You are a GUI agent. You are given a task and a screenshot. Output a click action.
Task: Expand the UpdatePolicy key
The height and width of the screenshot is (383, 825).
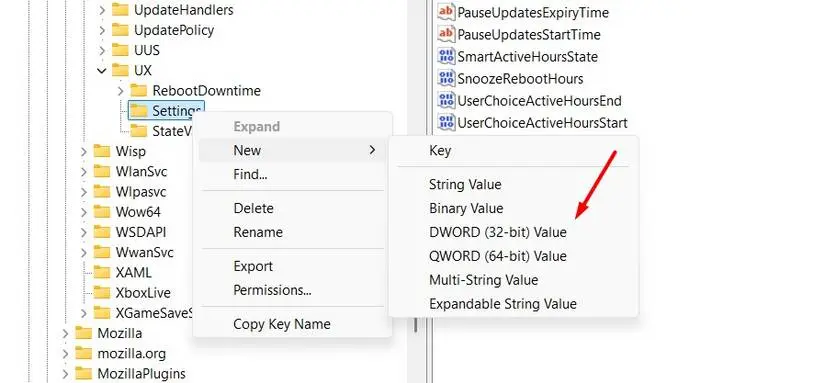(102, 30)
